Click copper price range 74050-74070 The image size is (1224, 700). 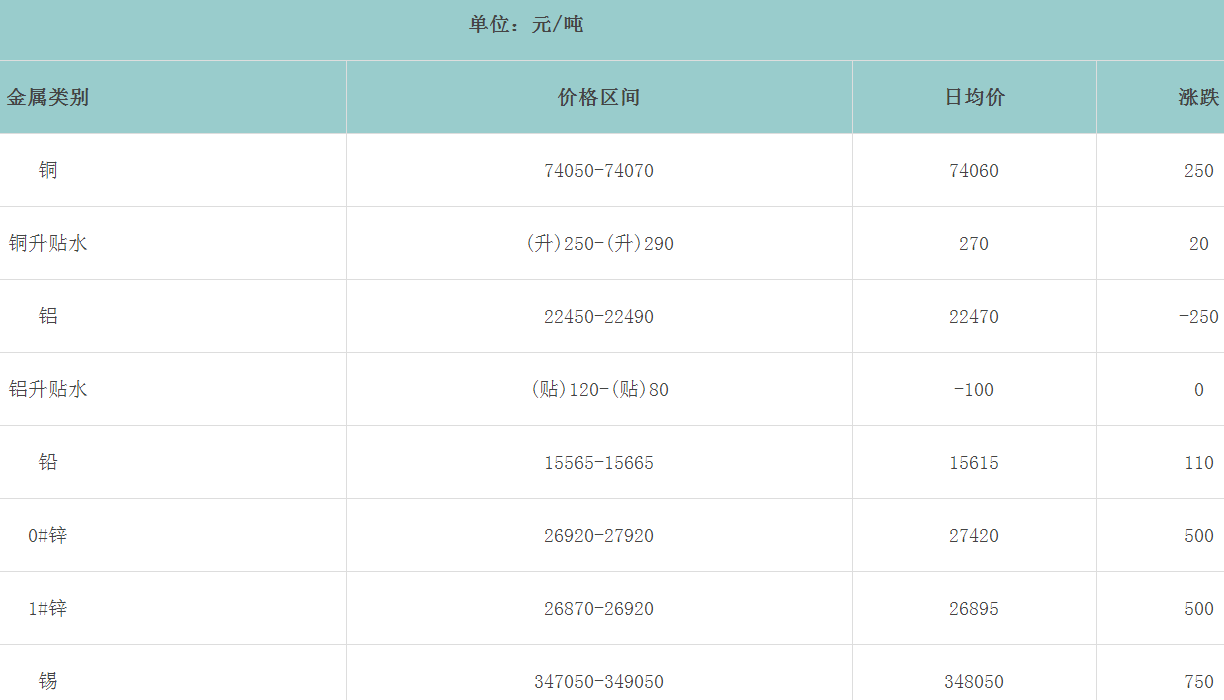599,171
